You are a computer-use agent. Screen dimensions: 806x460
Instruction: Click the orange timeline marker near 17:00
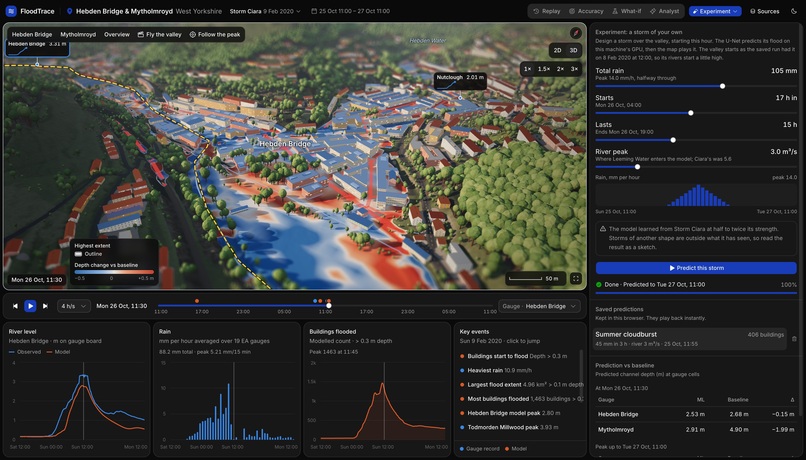[197, 301]
